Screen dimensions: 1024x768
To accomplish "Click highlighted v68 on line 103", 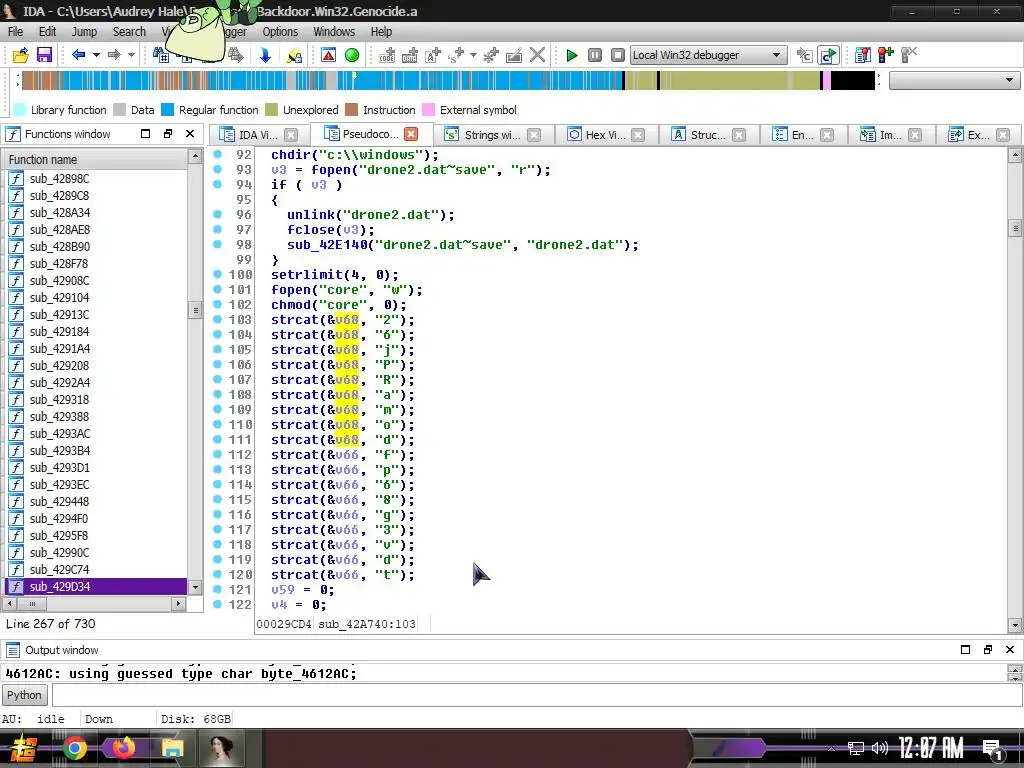I will click(x=347, y=320).
